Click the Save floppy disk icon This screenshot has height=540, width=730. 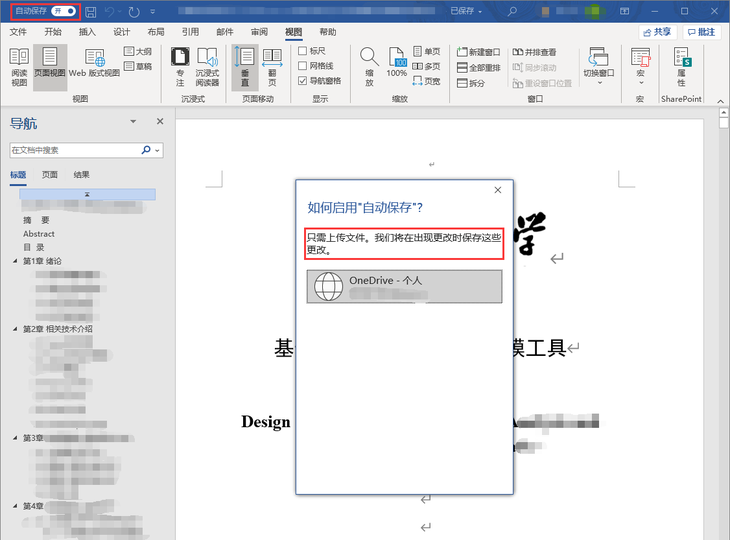coord(91,12)
